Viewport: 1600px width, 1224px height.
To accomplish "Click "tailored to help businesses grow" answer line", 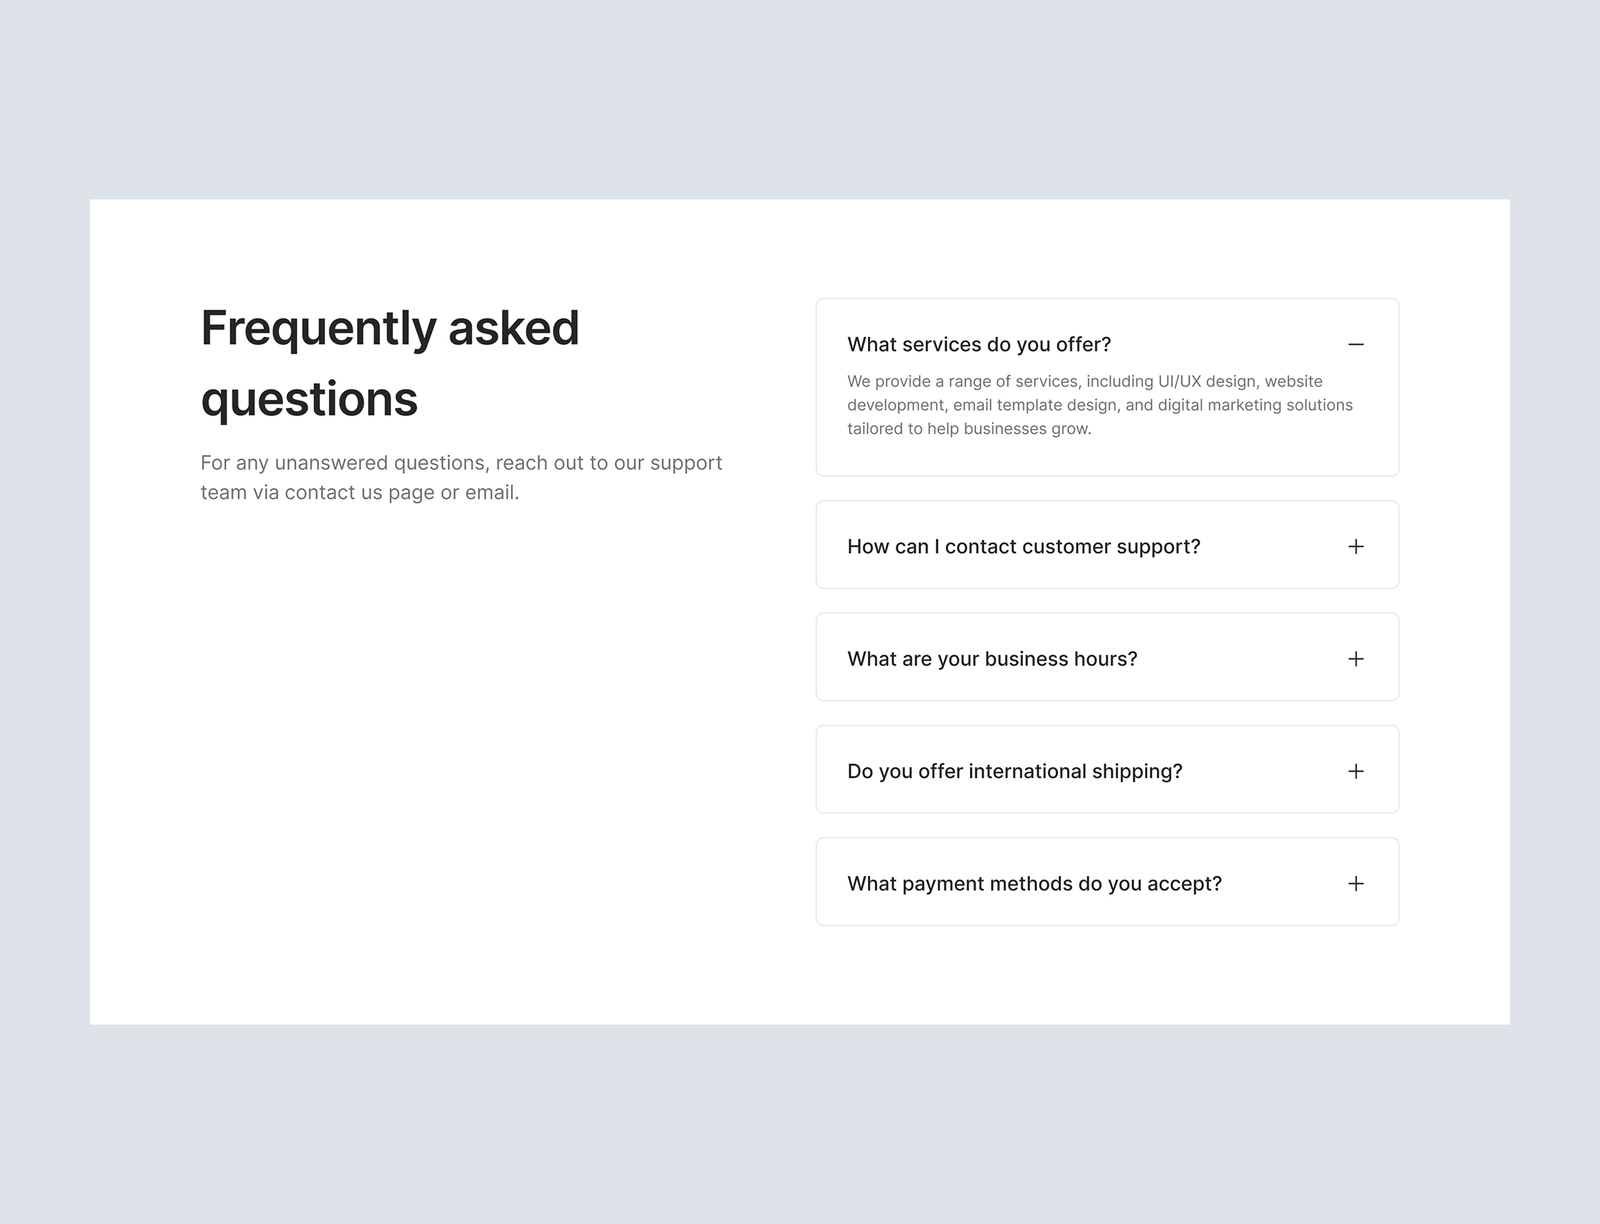I will pos(968,429).
